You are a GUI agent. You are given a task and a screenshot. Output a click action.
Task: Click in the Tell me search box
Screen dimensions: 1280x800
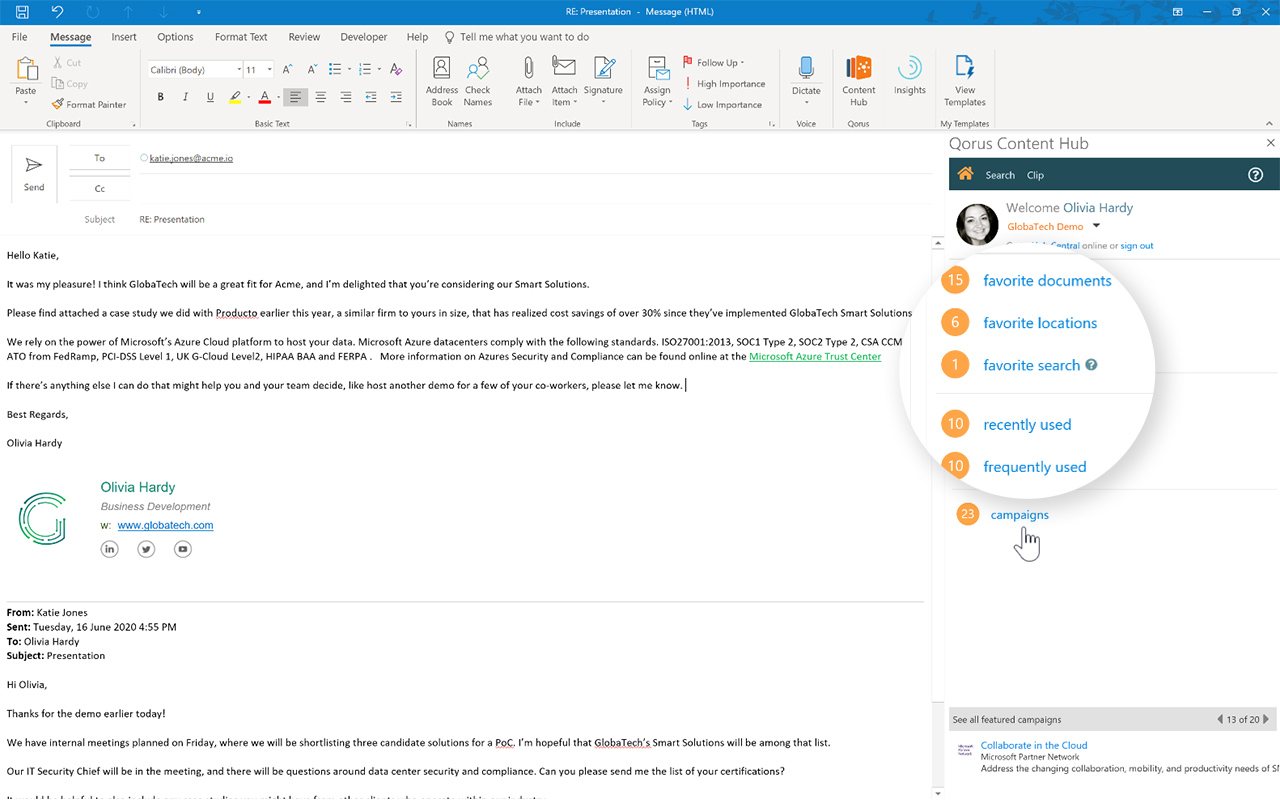tap(524, 37)
